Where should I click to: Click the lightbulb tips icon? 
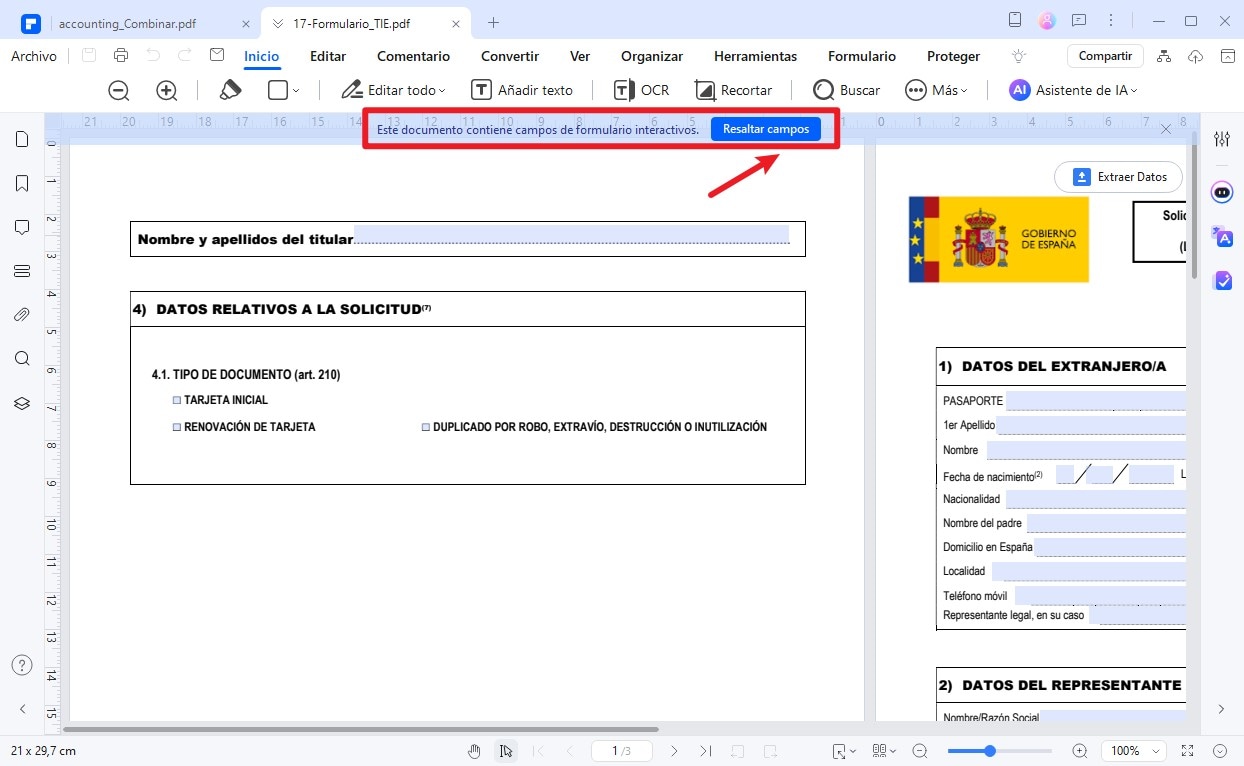1019,56
